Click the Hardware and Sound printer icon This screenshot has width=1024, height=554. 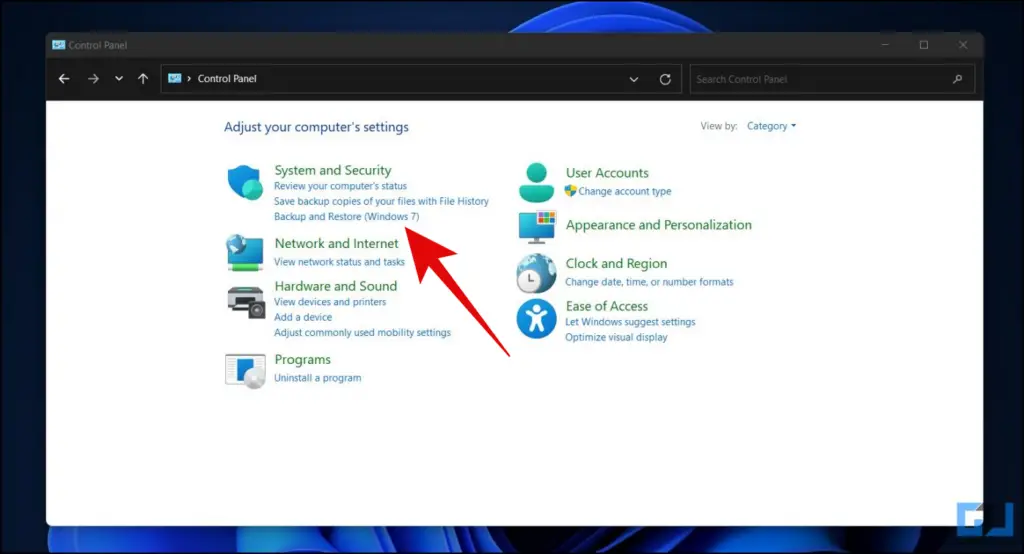pos(246,302)
